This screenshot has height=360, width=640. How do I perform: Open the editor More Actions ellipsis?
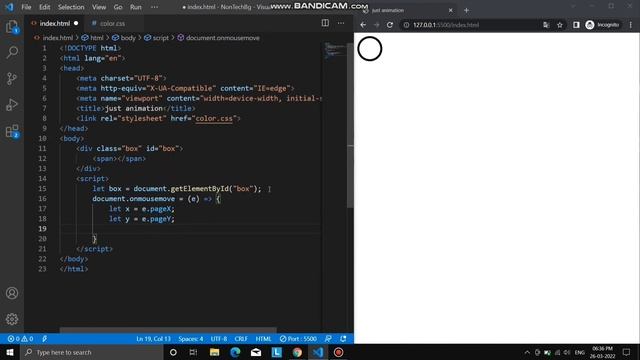pyautogui.click(x=341, y=23)
